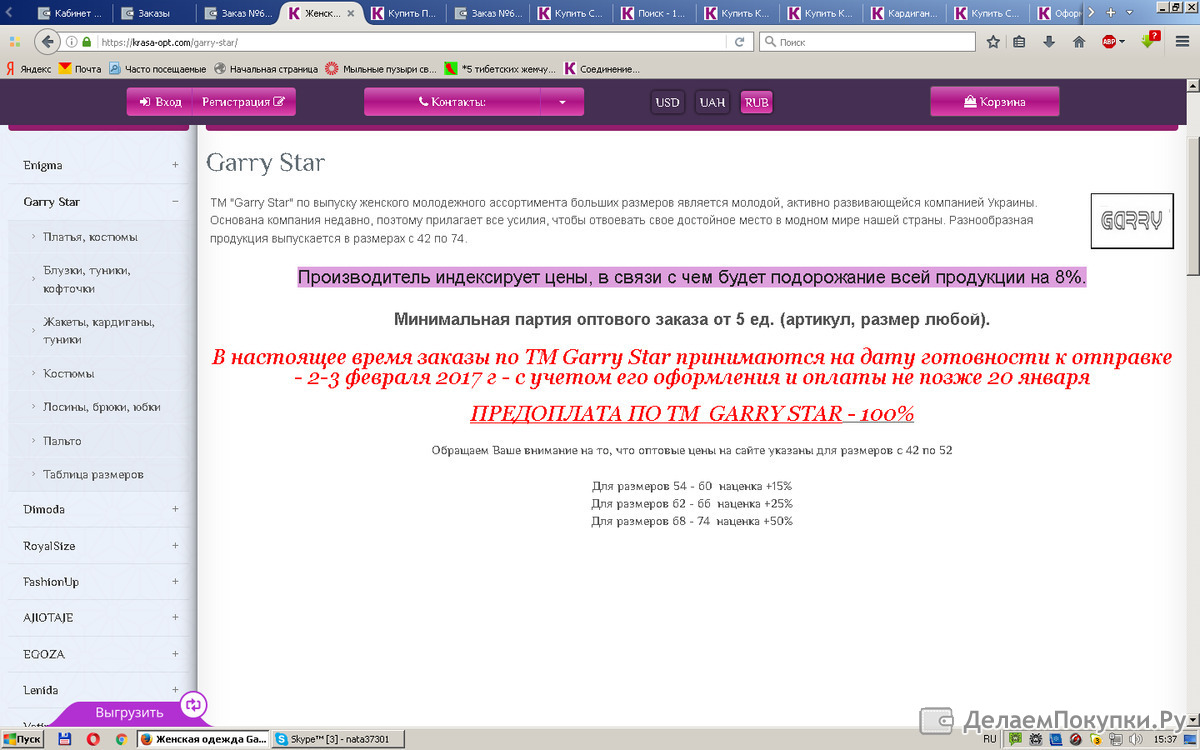1200x750 pixels.
Task: Focus the browser Поиск search field
Action: 867,42
